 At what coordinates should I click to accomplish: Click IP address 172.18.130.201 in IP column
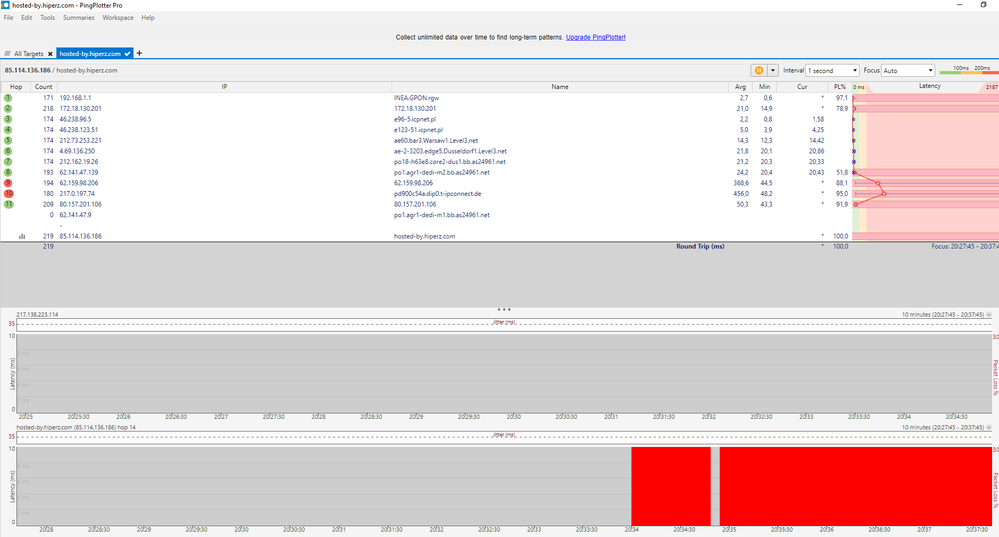(80, 109)
